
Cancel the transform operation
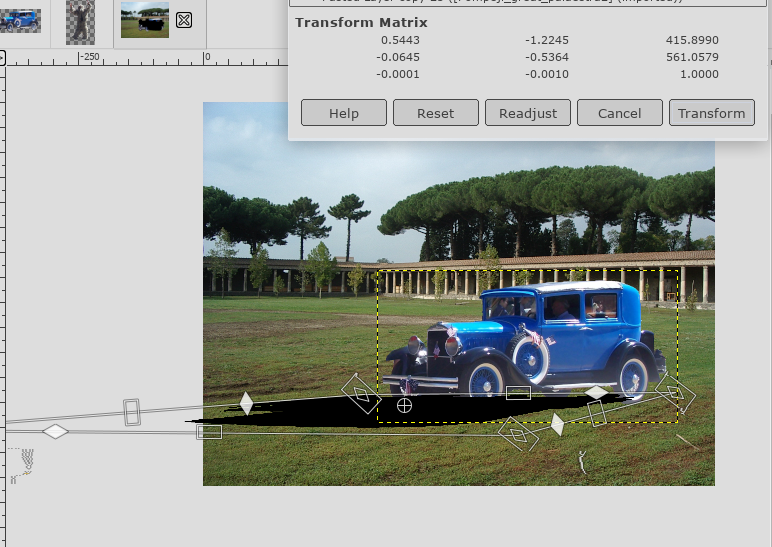click(x=619, y=113)
